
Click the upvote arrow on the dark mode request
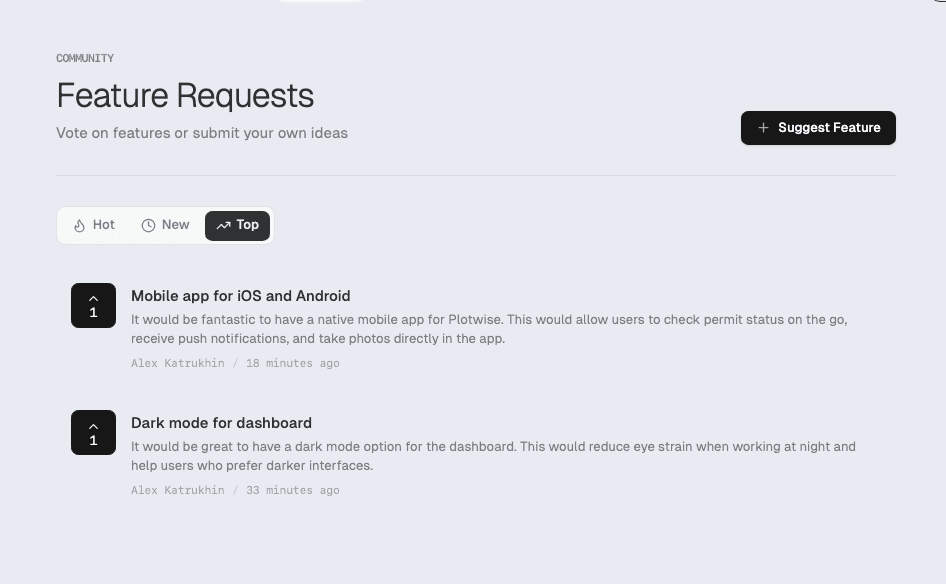click(x=93, y=425)
